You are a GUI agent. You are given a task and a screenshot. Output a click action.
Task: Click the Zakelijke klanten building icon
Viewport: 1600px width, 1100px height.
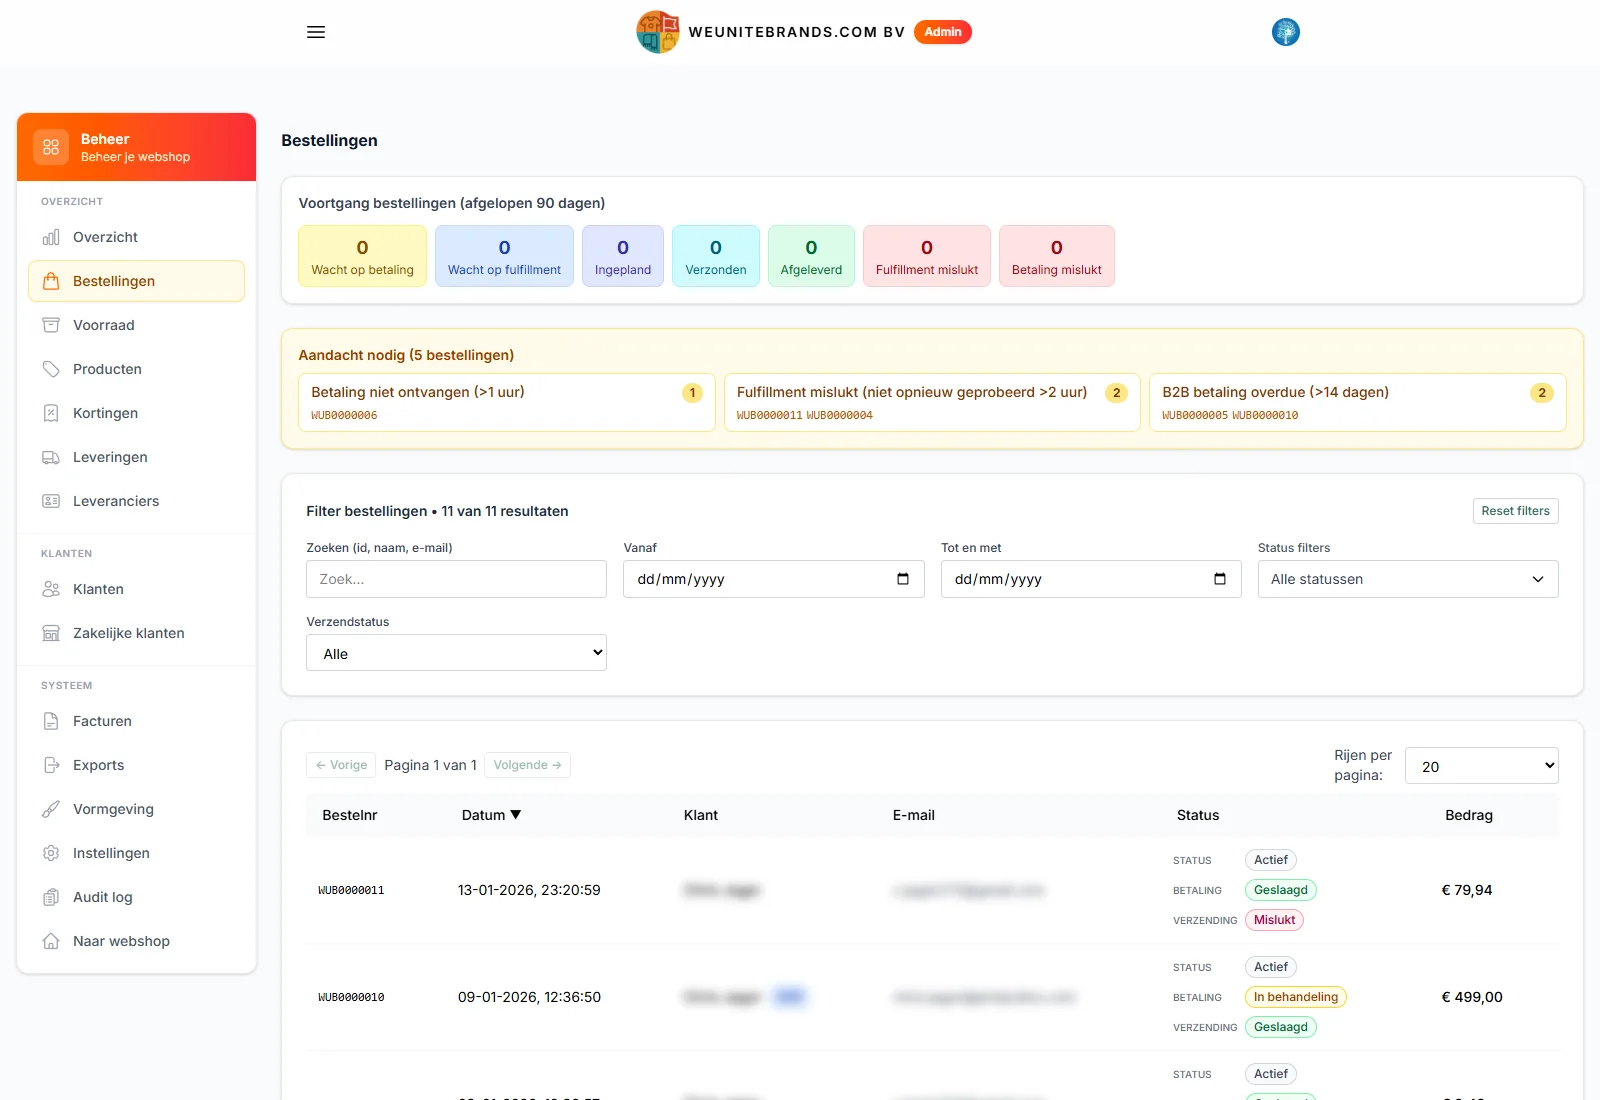51,633
